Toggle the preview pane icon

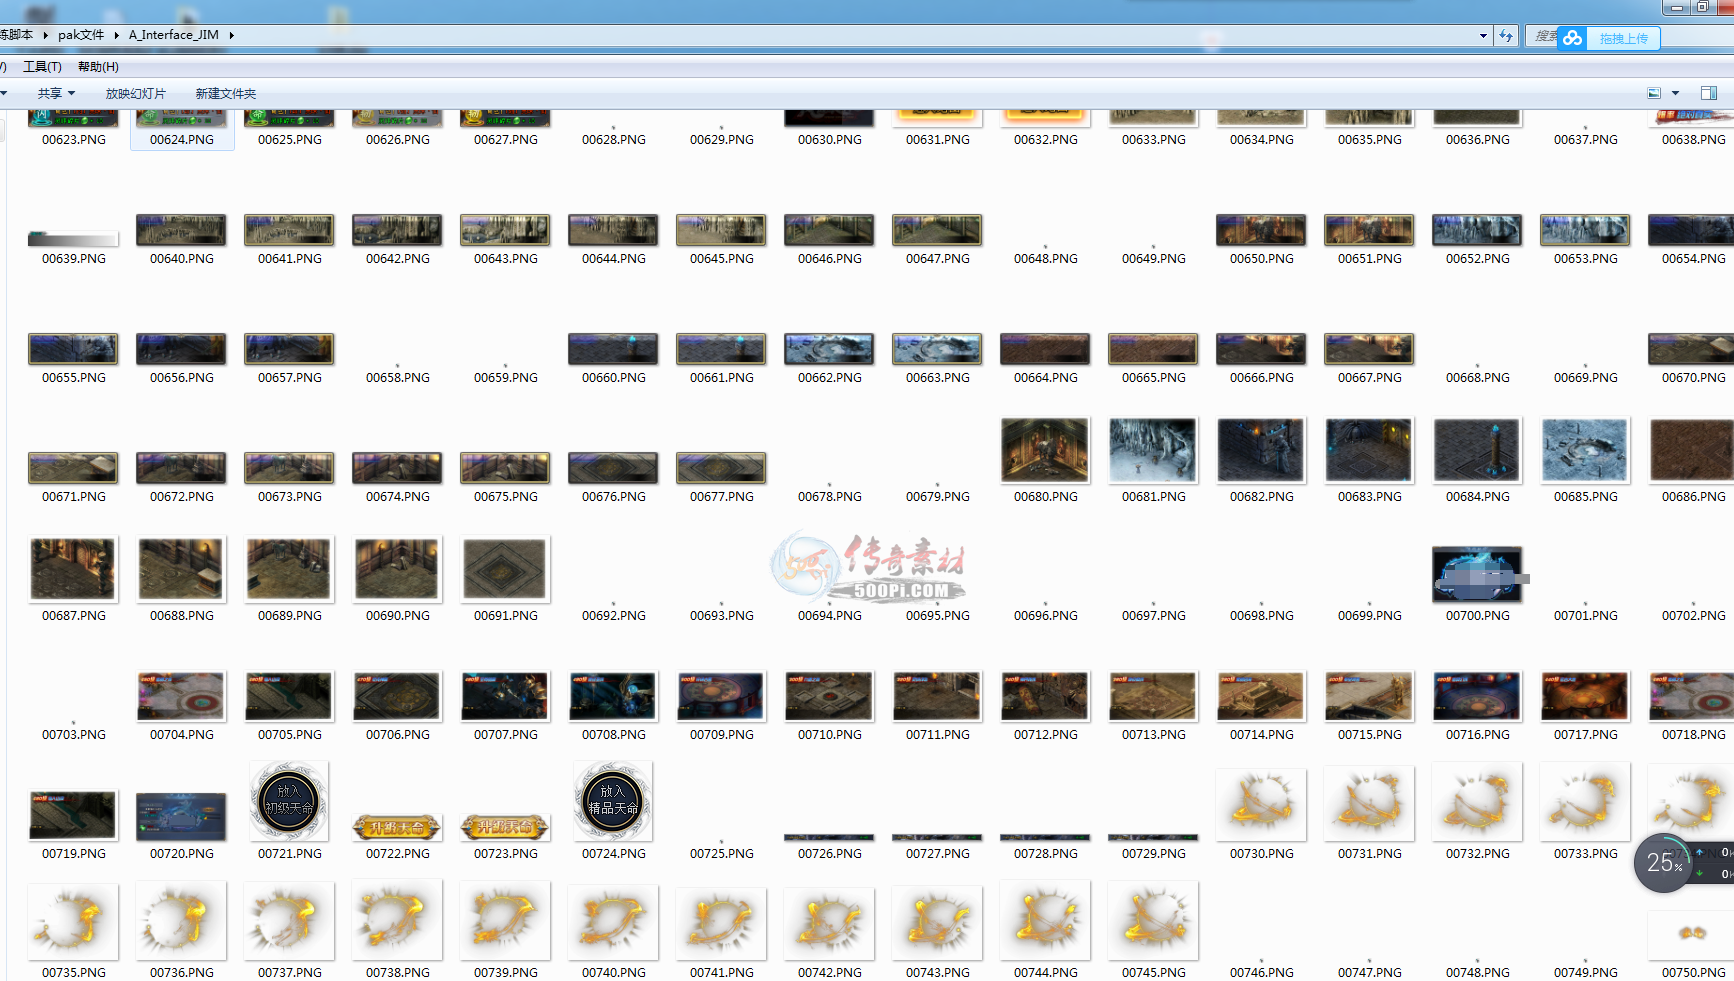pos(1709,93)
